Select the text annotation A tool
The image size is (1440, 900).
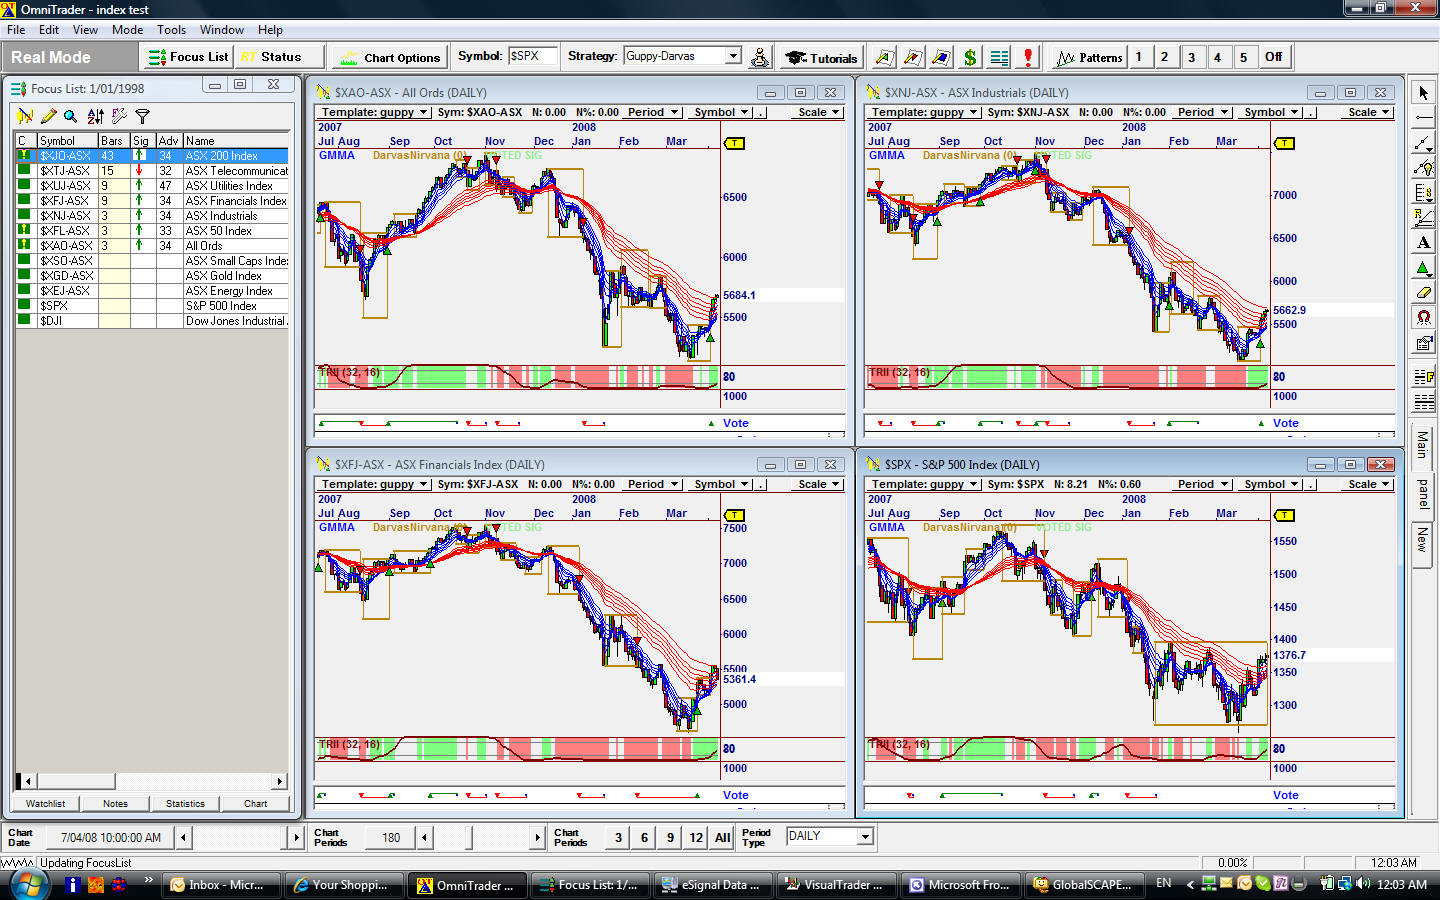(x=1423, y=242)
